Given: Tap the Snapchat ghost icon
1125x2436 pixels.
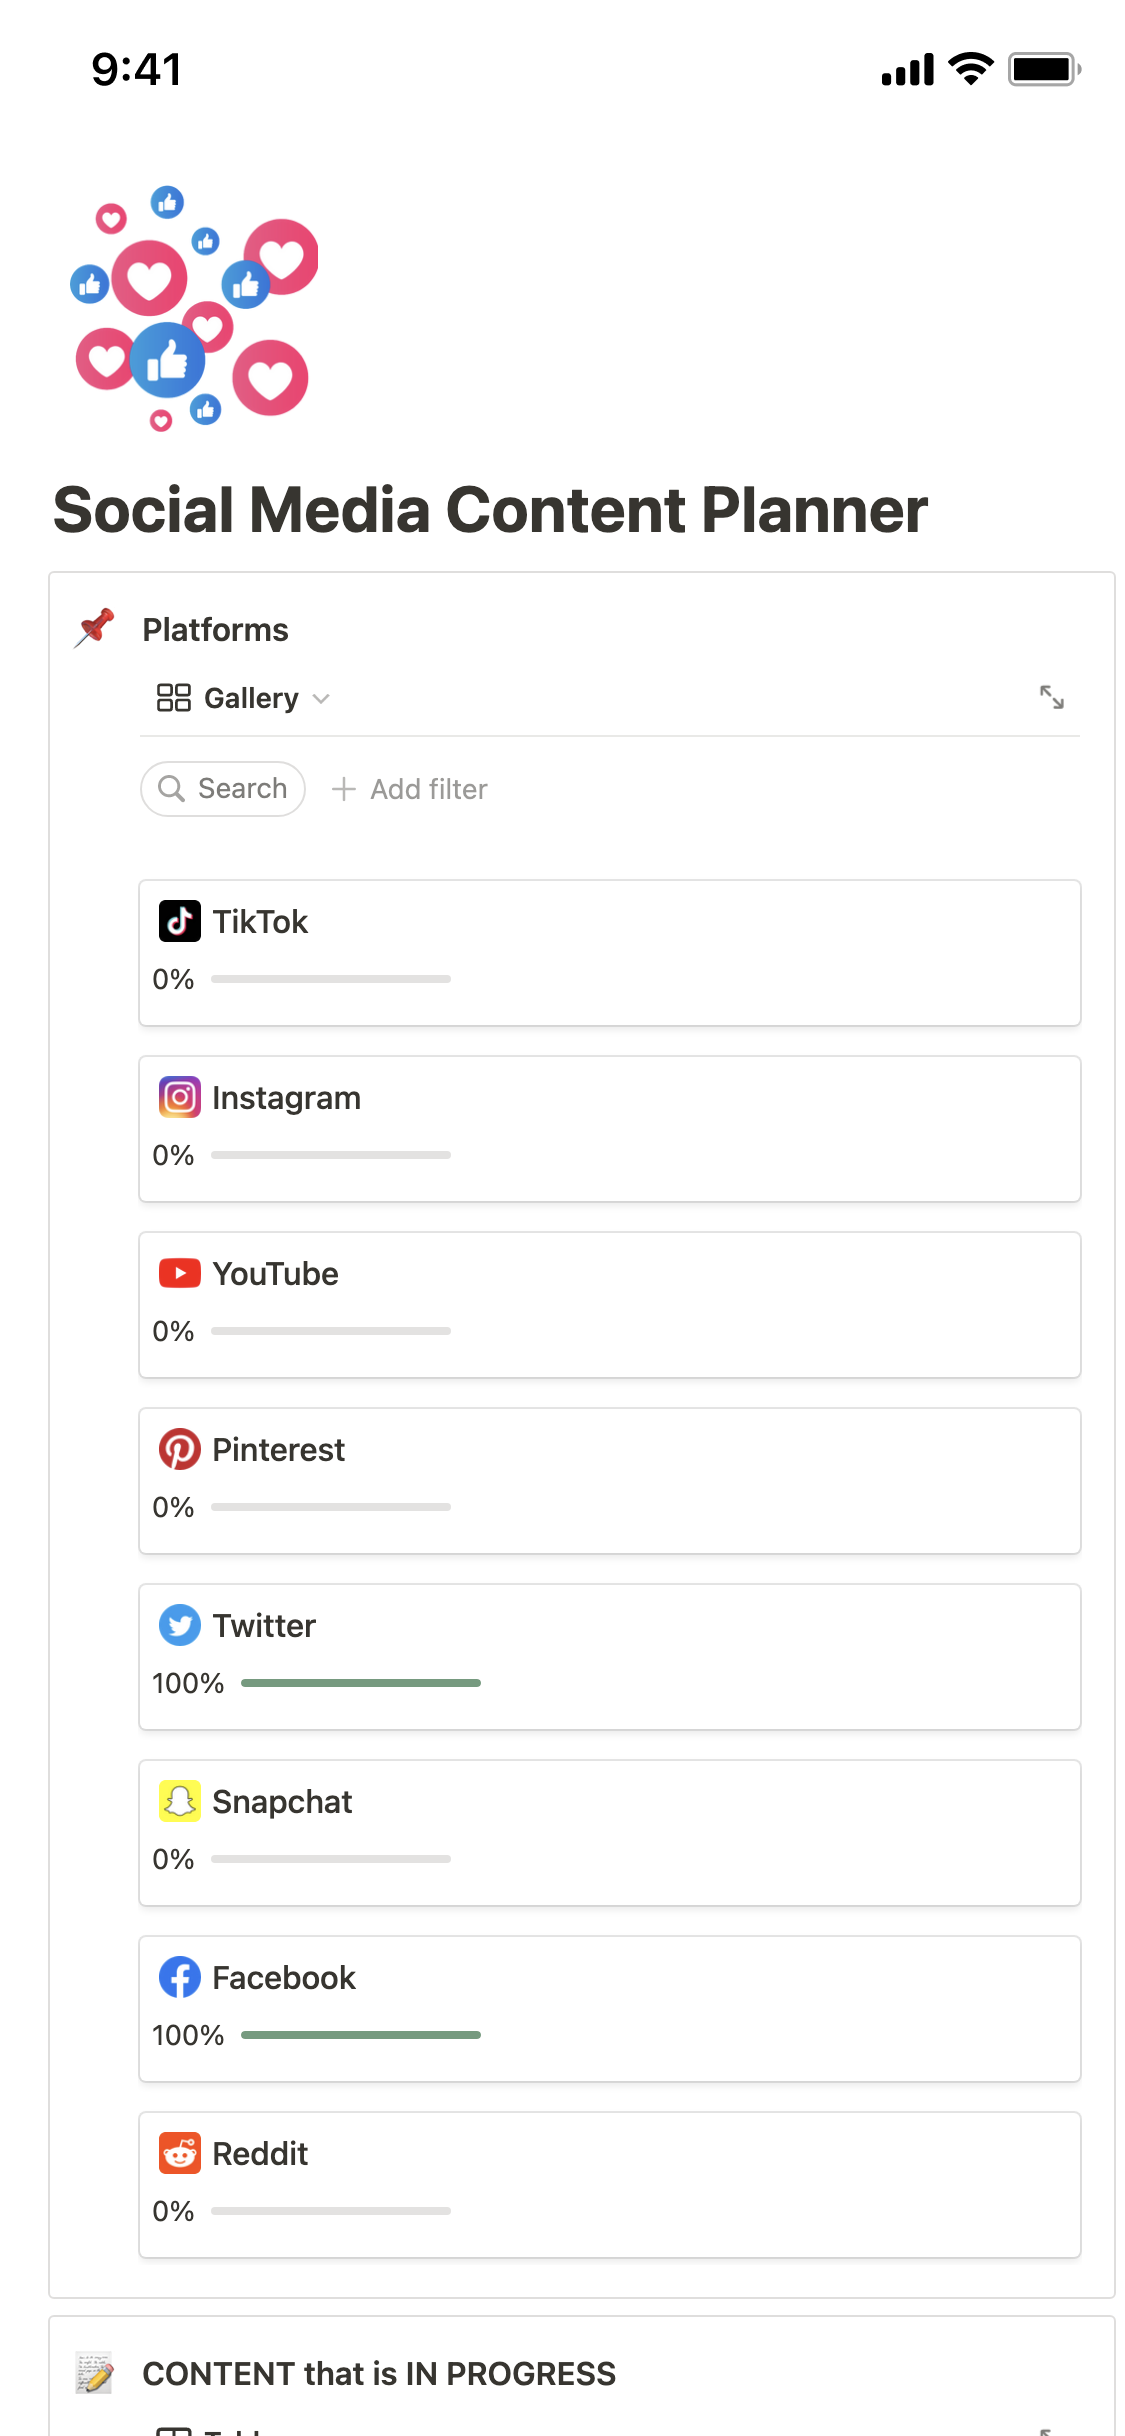Looking at the screenshot, I should [x=179, y=1801].
